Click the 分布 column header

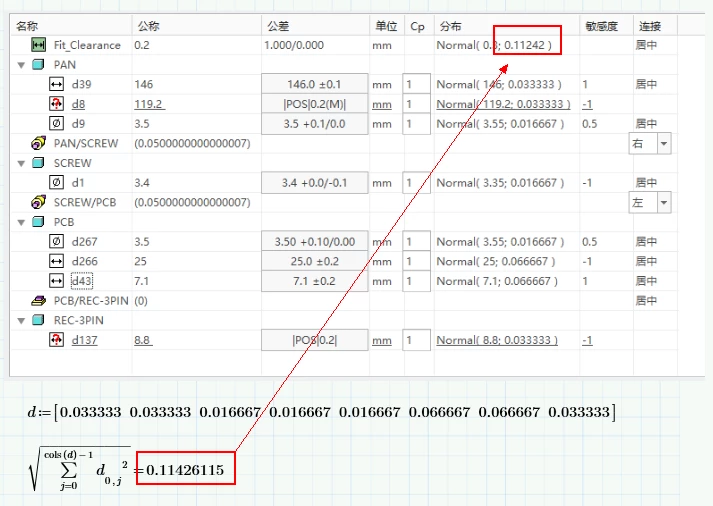click(x=451, y=26)
